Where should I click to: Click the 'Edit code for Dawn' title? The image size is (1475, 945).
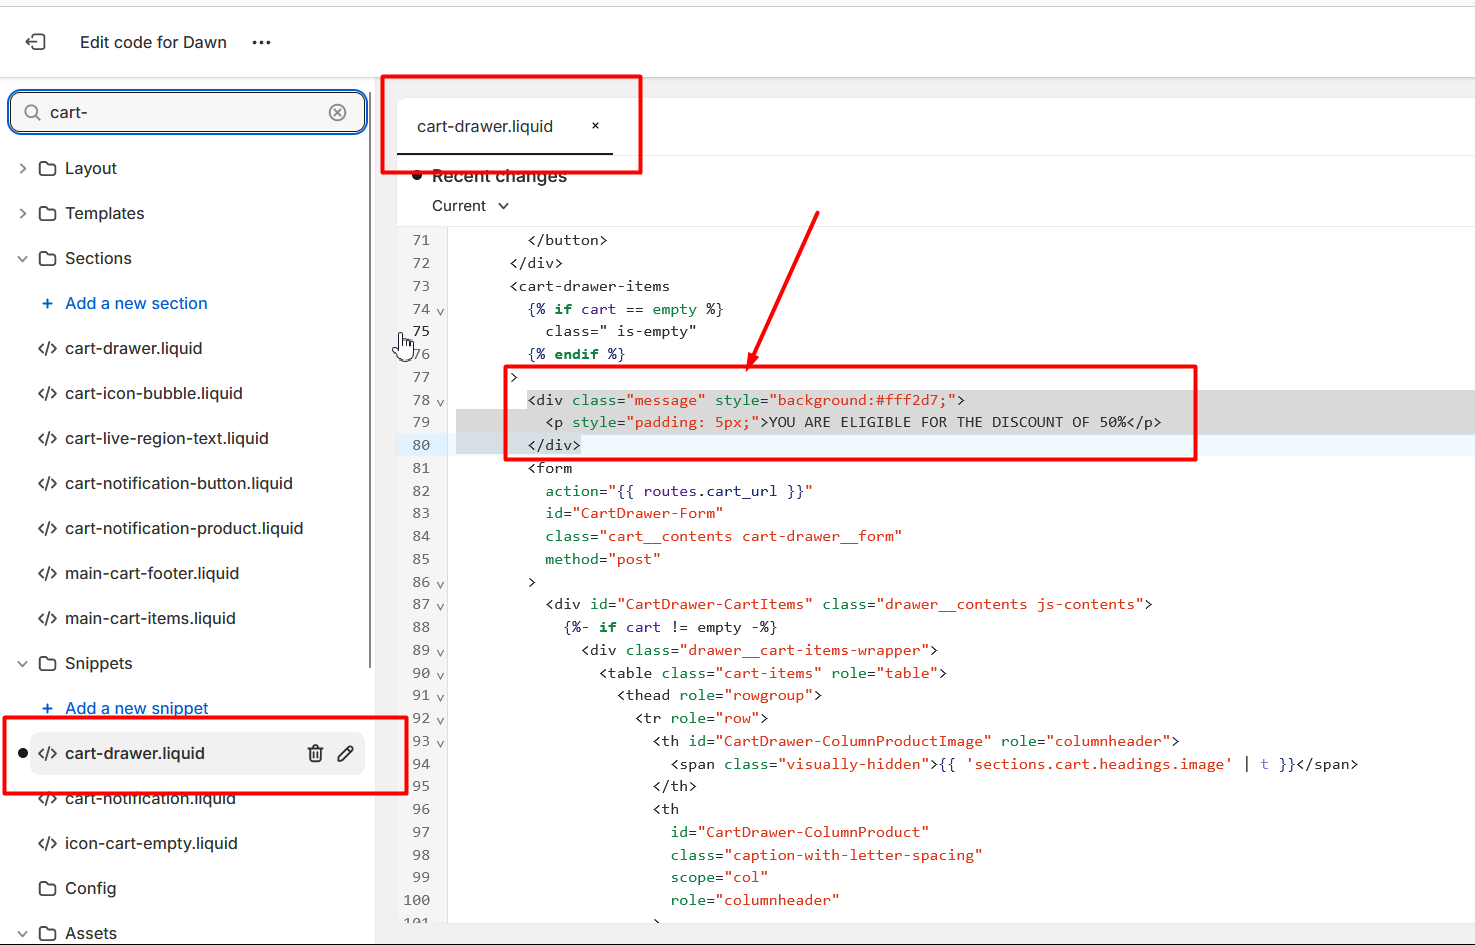coord(153,42)
